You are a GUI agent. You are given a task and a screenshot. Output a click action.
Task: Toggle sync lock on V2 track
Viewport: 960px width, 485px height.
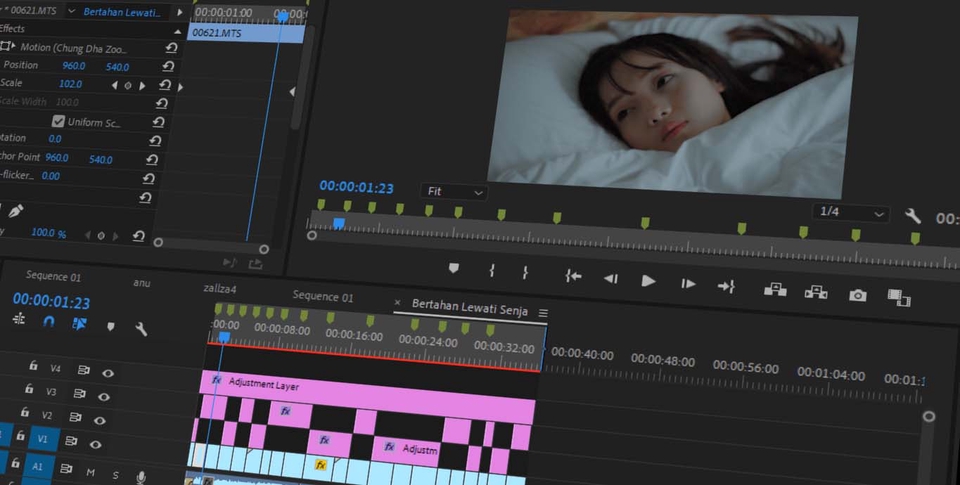[x=75, y=417]
